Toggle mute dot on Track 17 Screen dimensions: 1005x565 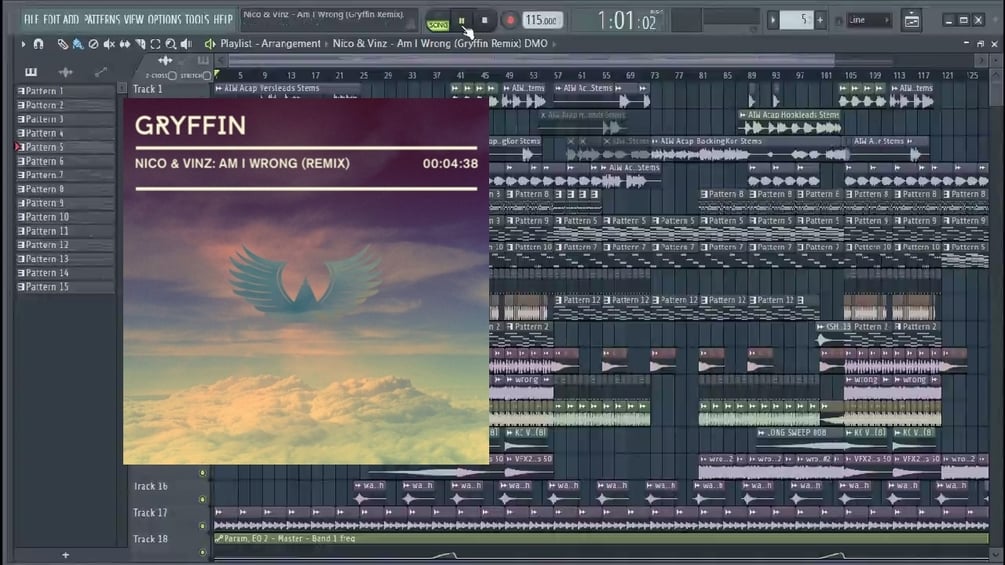203,525
